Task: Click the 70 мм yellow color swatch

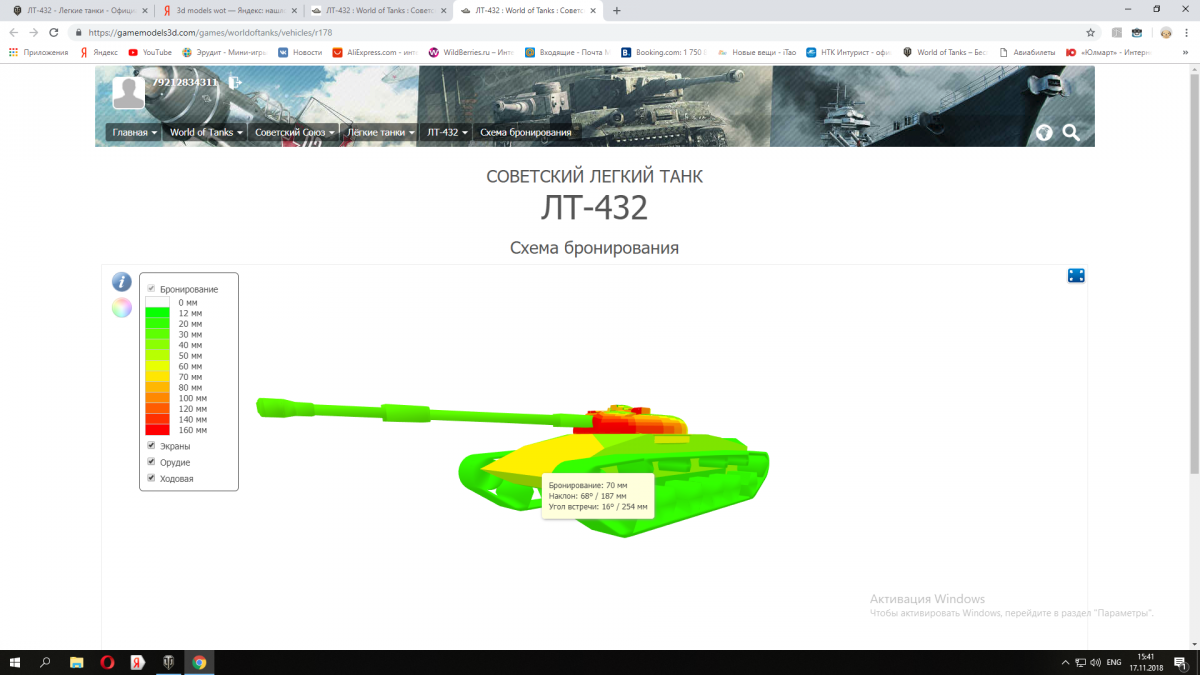Action: pyautogui.click(x=157, y=377)
